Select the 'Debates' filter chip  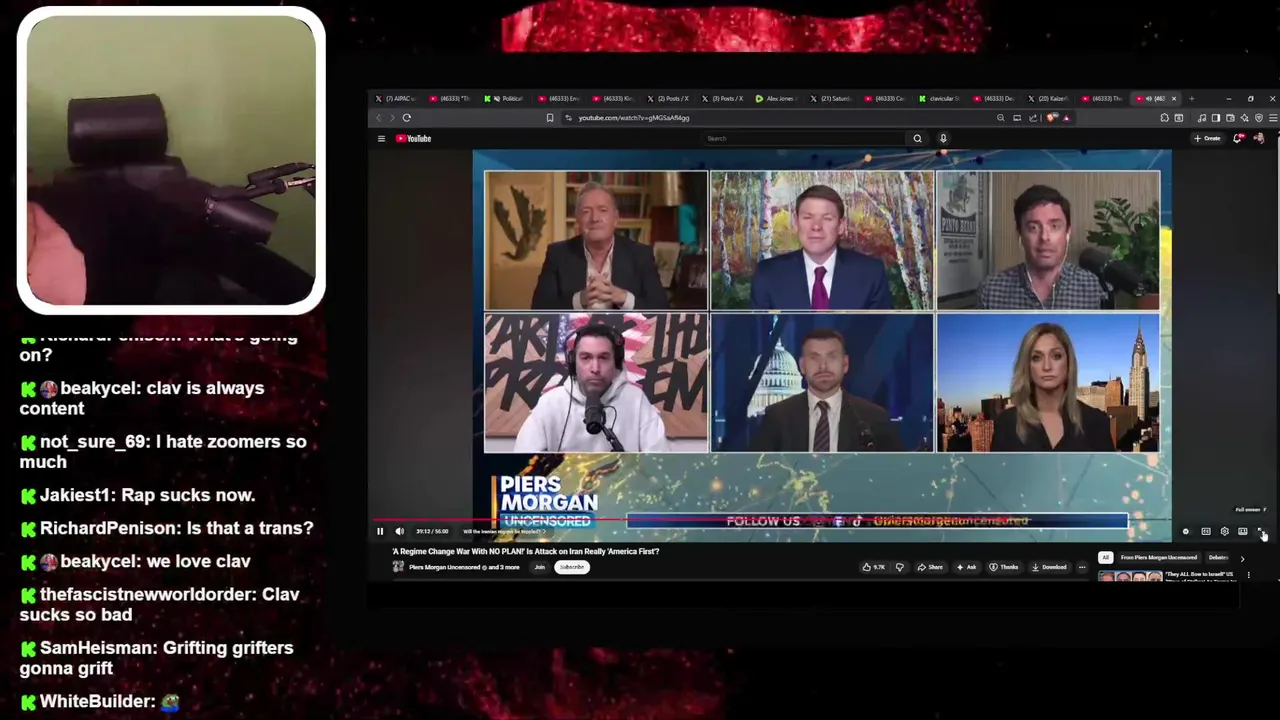point(1218,557)
